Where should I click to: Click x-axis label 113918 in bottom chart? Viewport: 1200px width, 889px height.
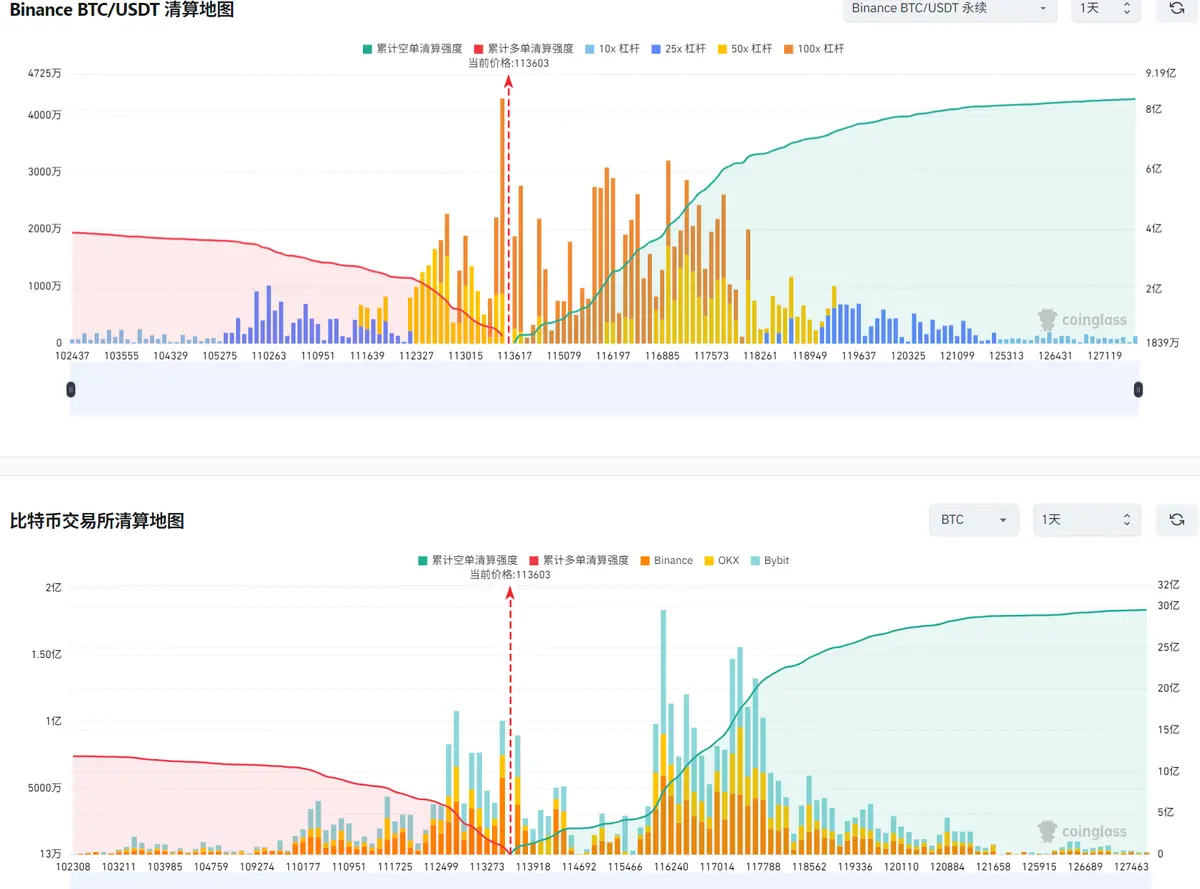pos(532,868)
